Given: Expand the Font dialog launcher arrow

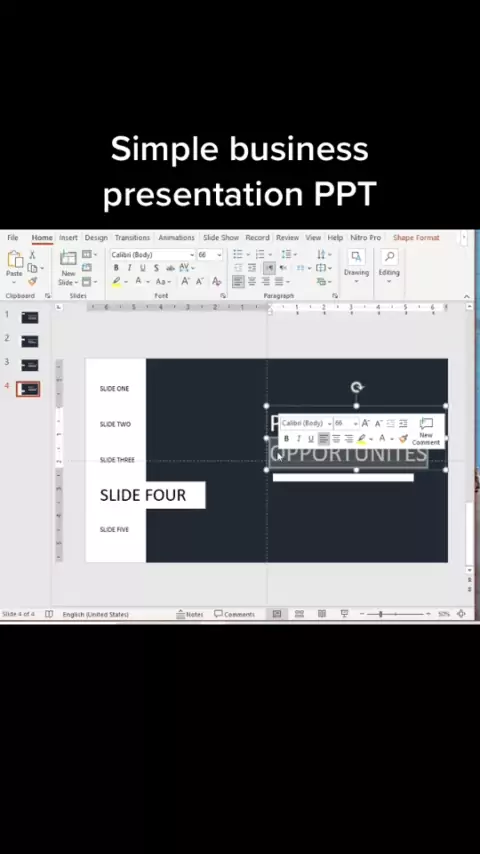Looking at the screenshot, I should tap(223, 296).
